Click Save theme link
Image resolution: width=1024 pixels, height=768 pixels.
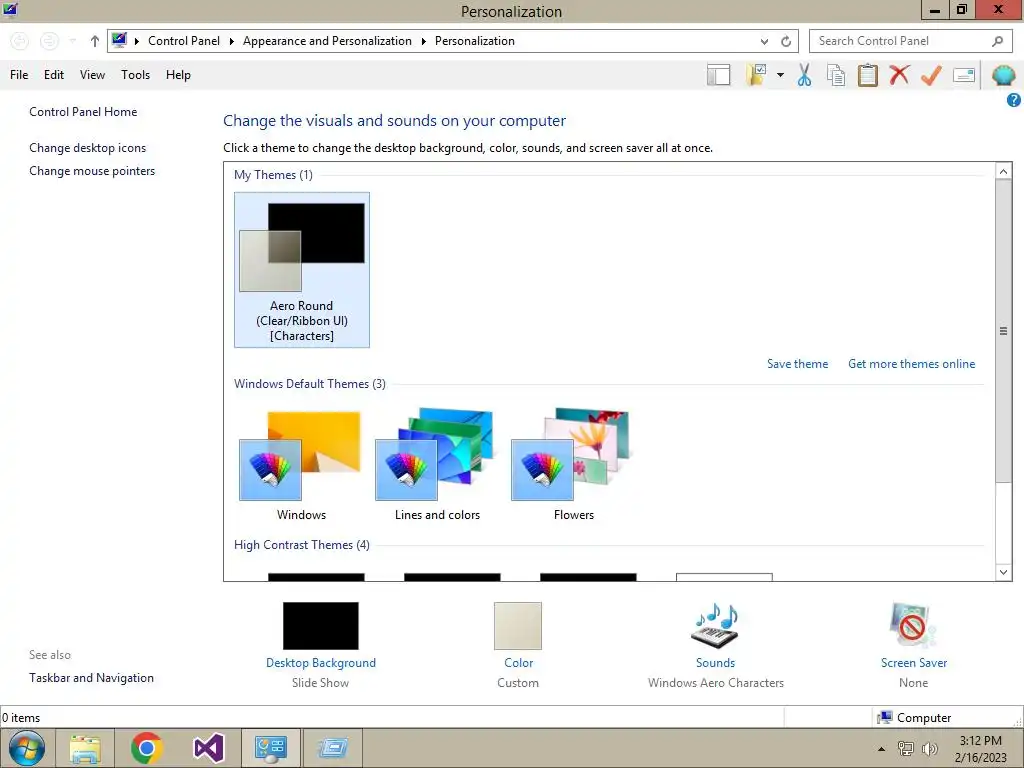[x=797, y=364]
